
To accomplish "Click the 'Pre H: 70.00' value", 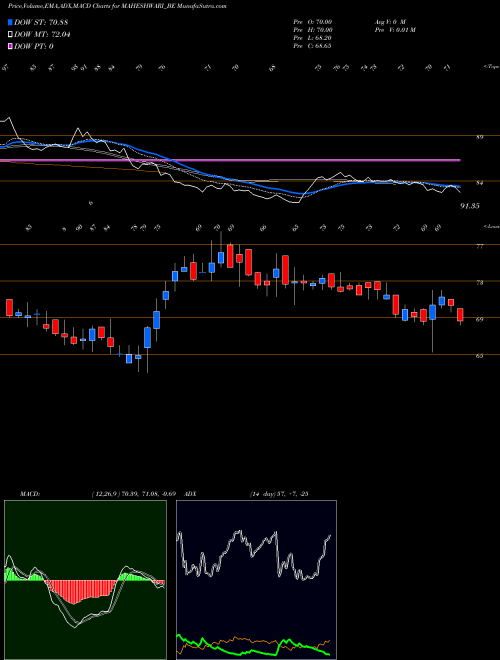I will (313, 30).
